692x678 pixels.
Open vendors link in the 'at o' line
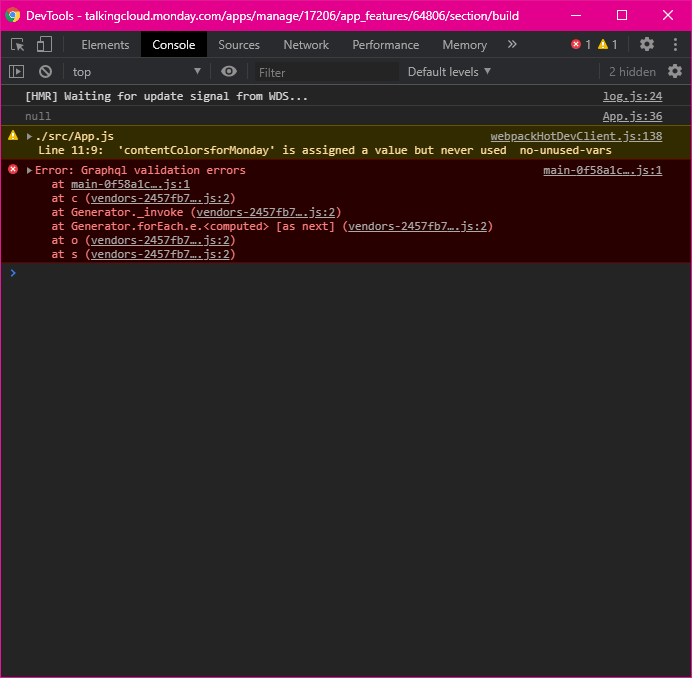[x=160, y=240]
